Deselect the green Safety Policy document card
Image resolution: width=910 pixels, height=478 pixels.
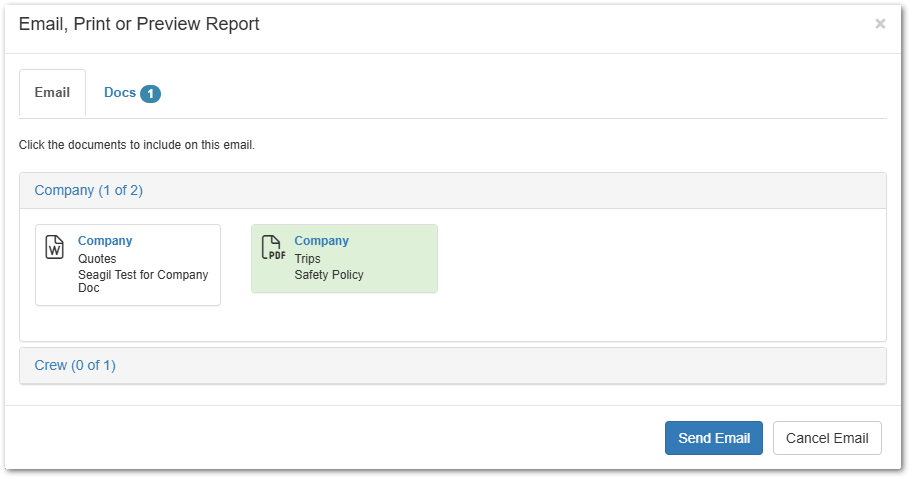point(344,259)
